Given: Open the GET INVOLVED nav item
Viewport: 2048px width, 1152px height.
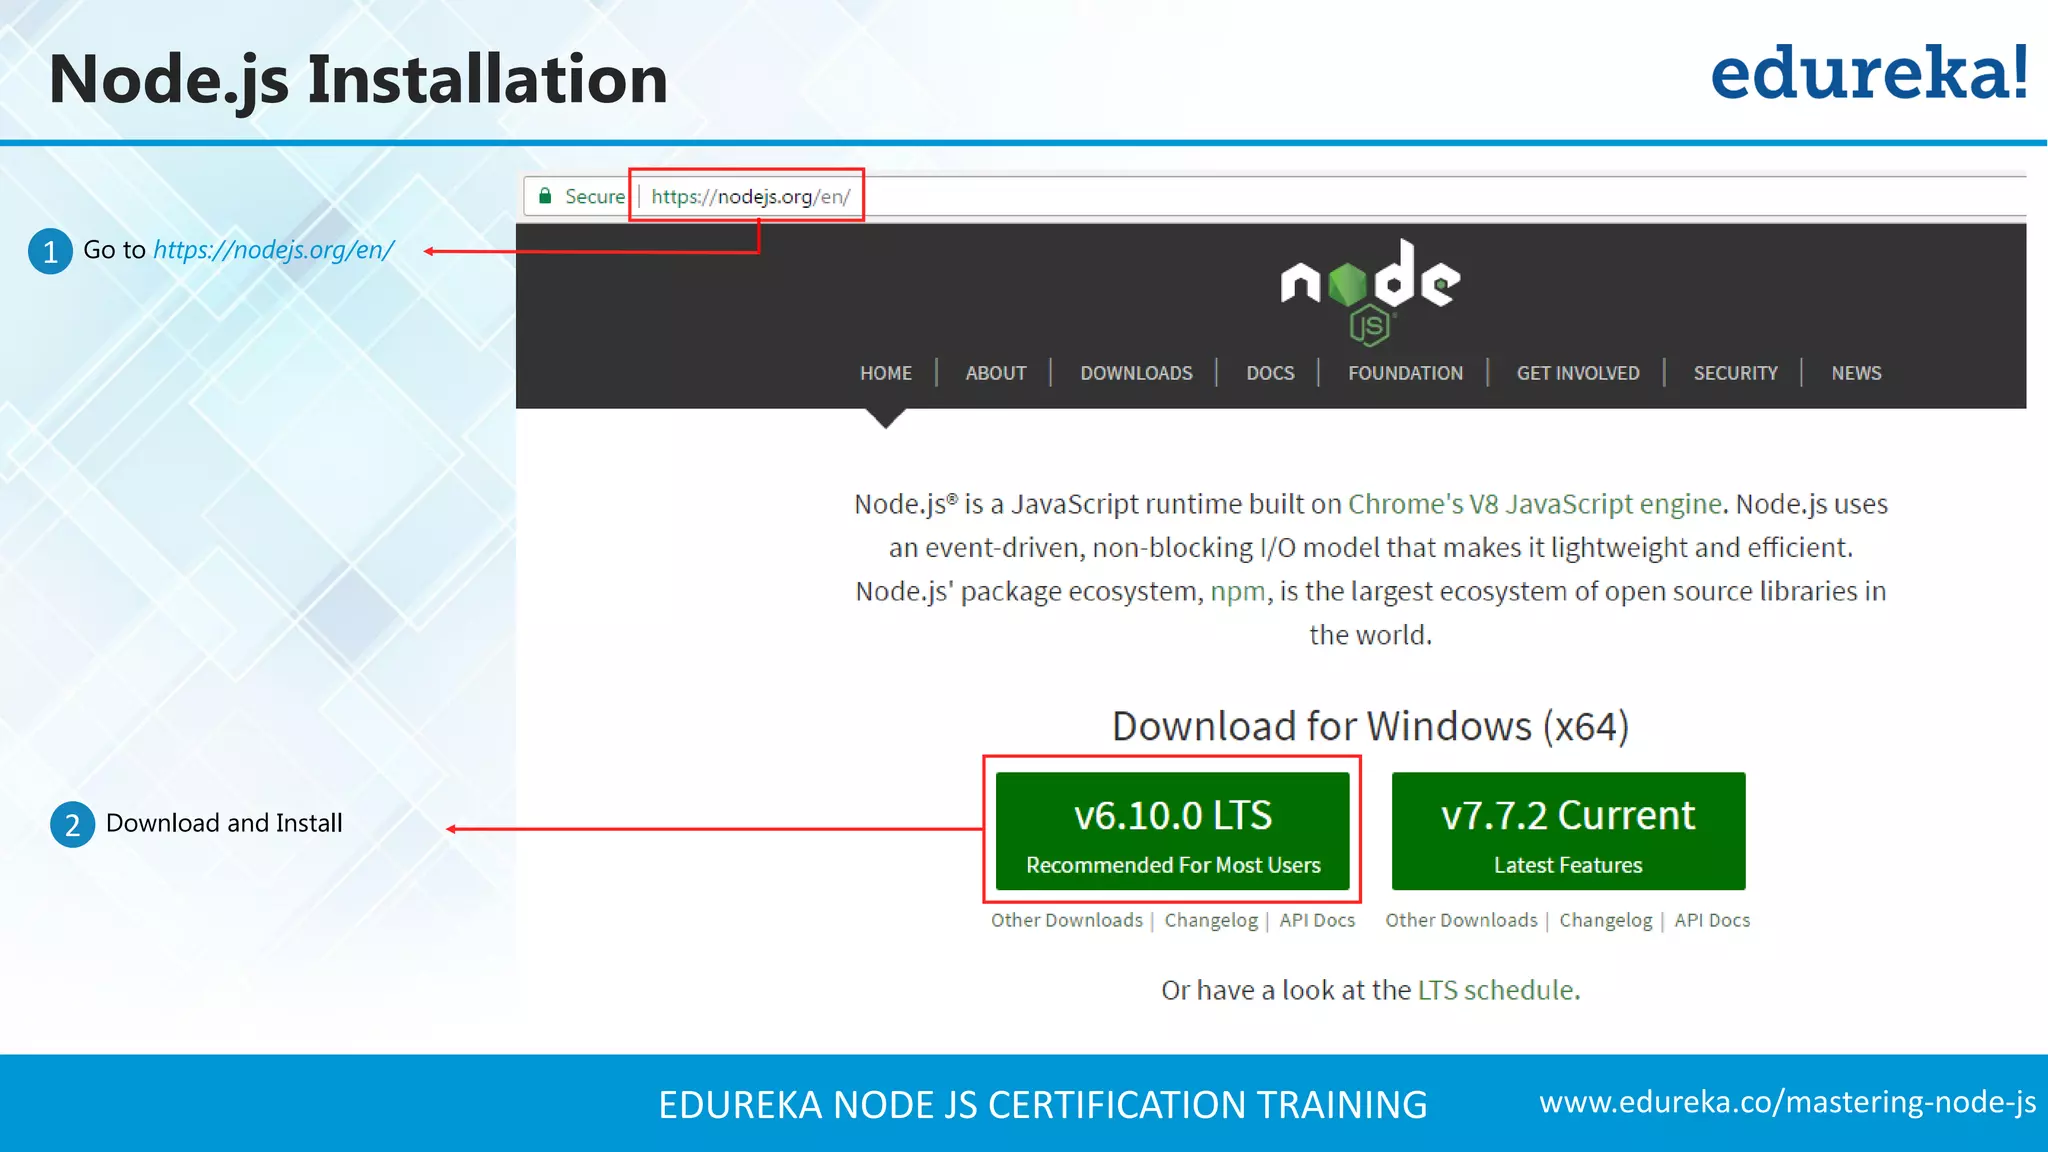Looking at the screenshot, I should click(1578, 373).
